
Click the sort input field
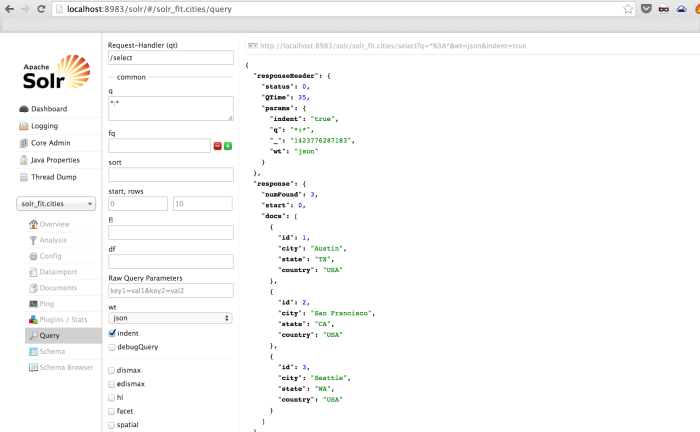coord(171,174)
